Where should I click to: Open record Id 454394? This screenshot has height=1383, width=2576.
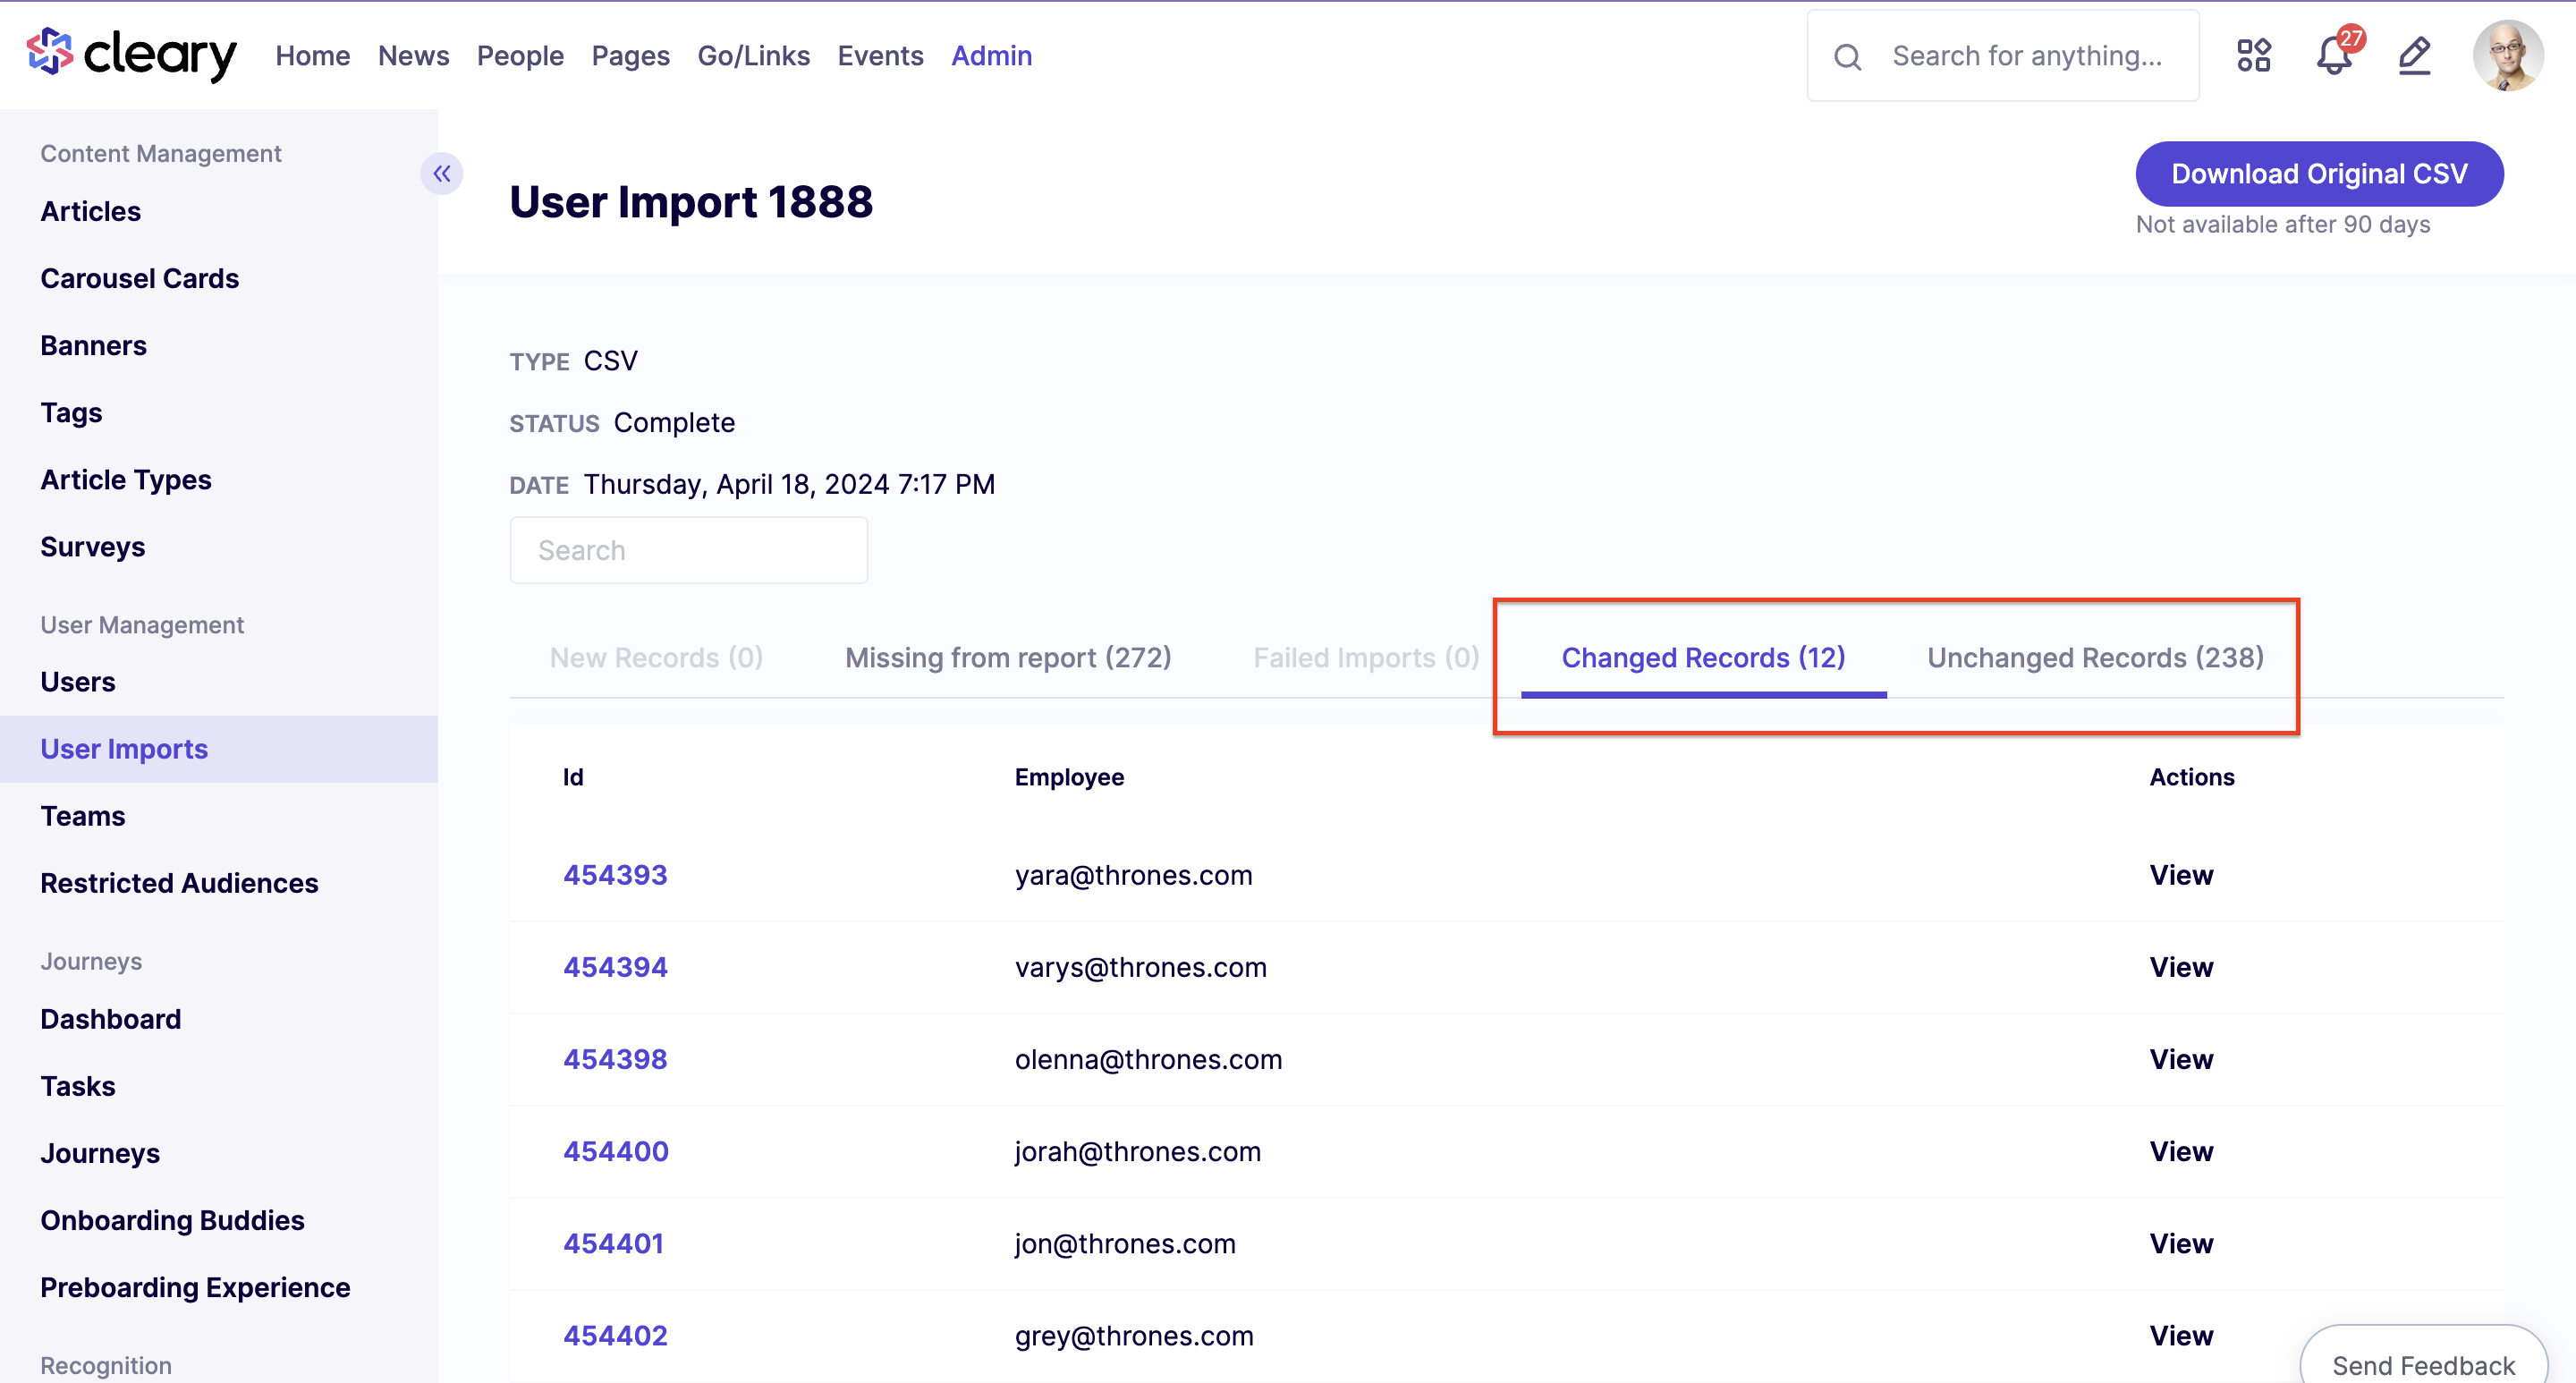click(615, 967)
